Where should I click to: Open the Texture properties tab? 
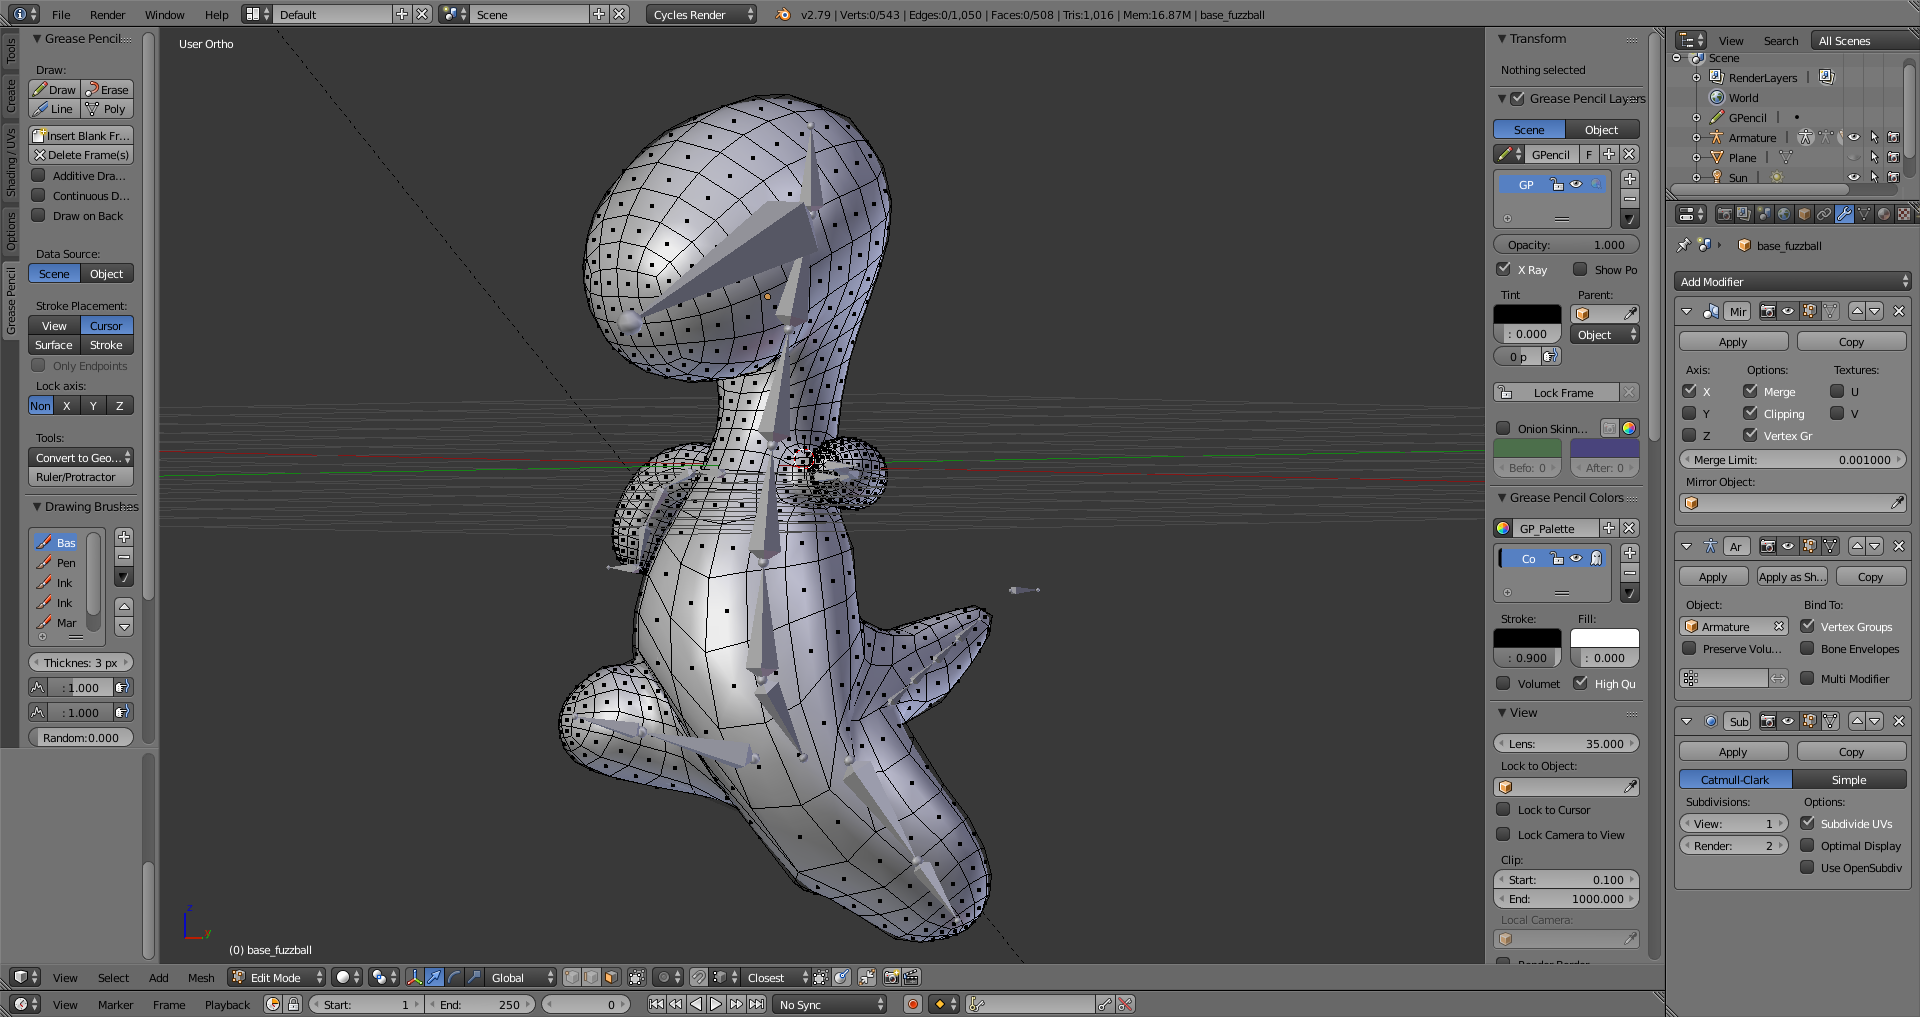coord(1904,214)
